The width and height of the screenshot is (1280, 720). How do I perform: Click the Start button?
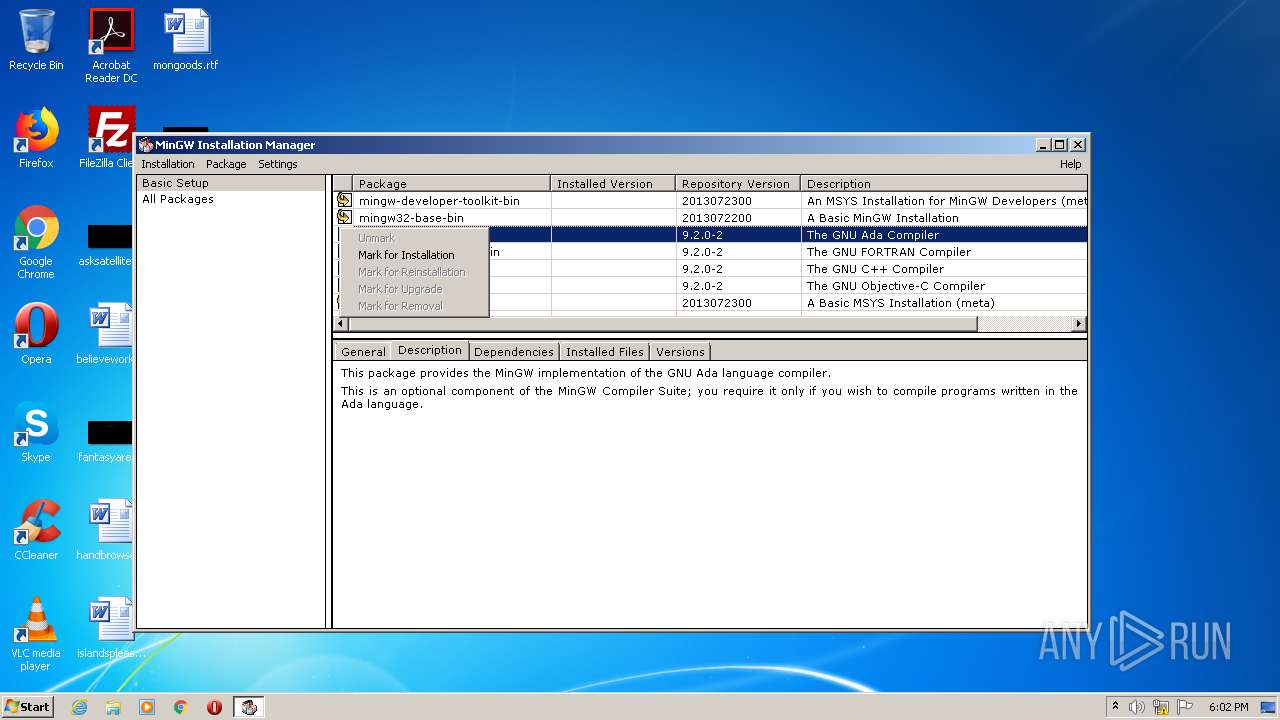click(27, 706)
